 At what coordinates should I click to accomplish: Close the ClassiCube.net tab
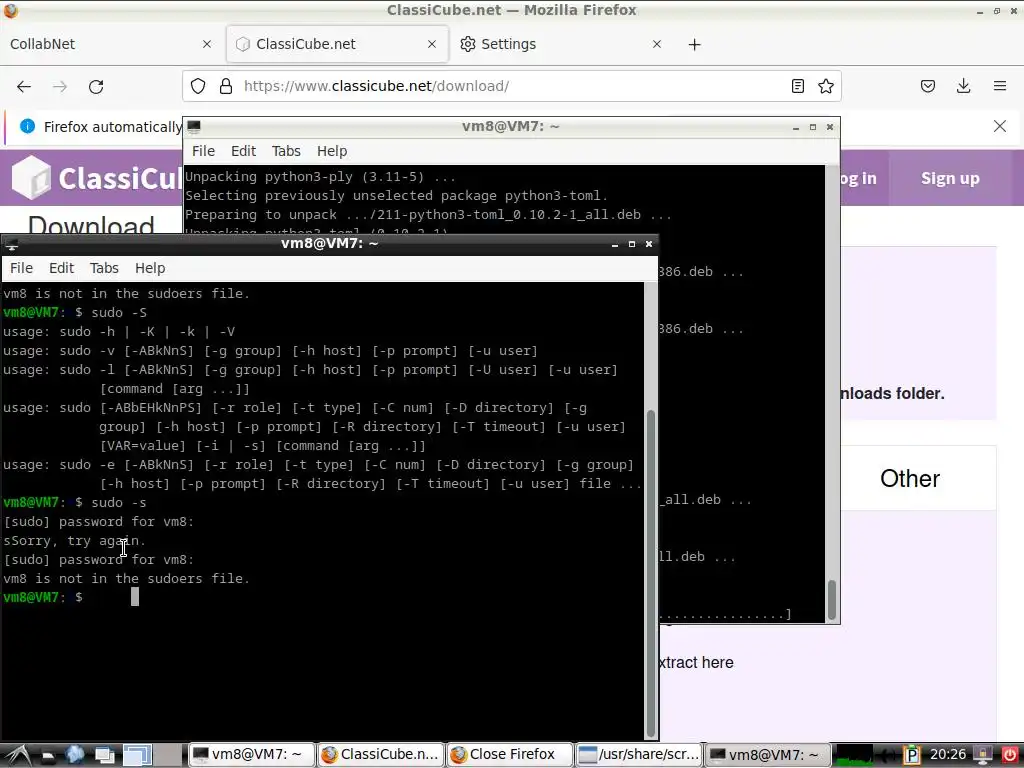[432, 44]
